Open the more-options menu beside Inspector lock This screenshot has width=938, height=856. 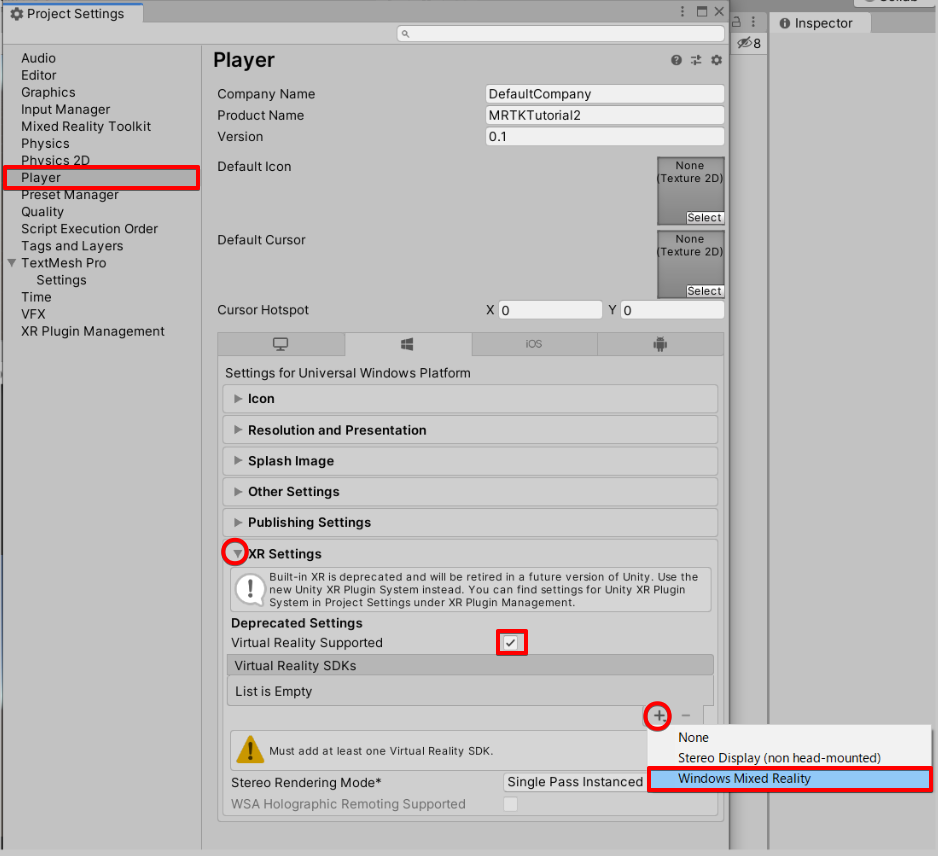click(753, 23)
